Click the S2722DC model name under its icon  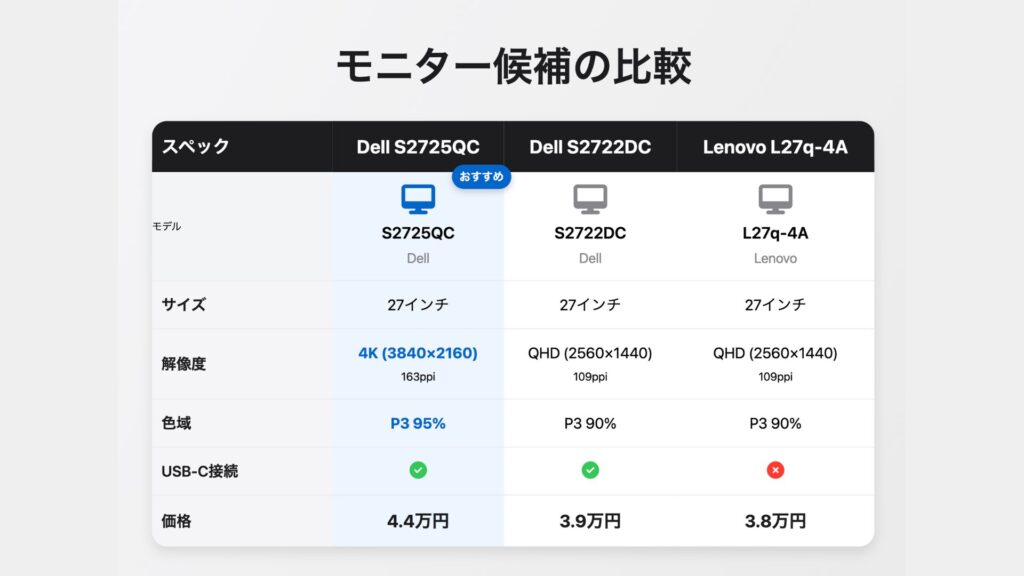click(590, 233)
